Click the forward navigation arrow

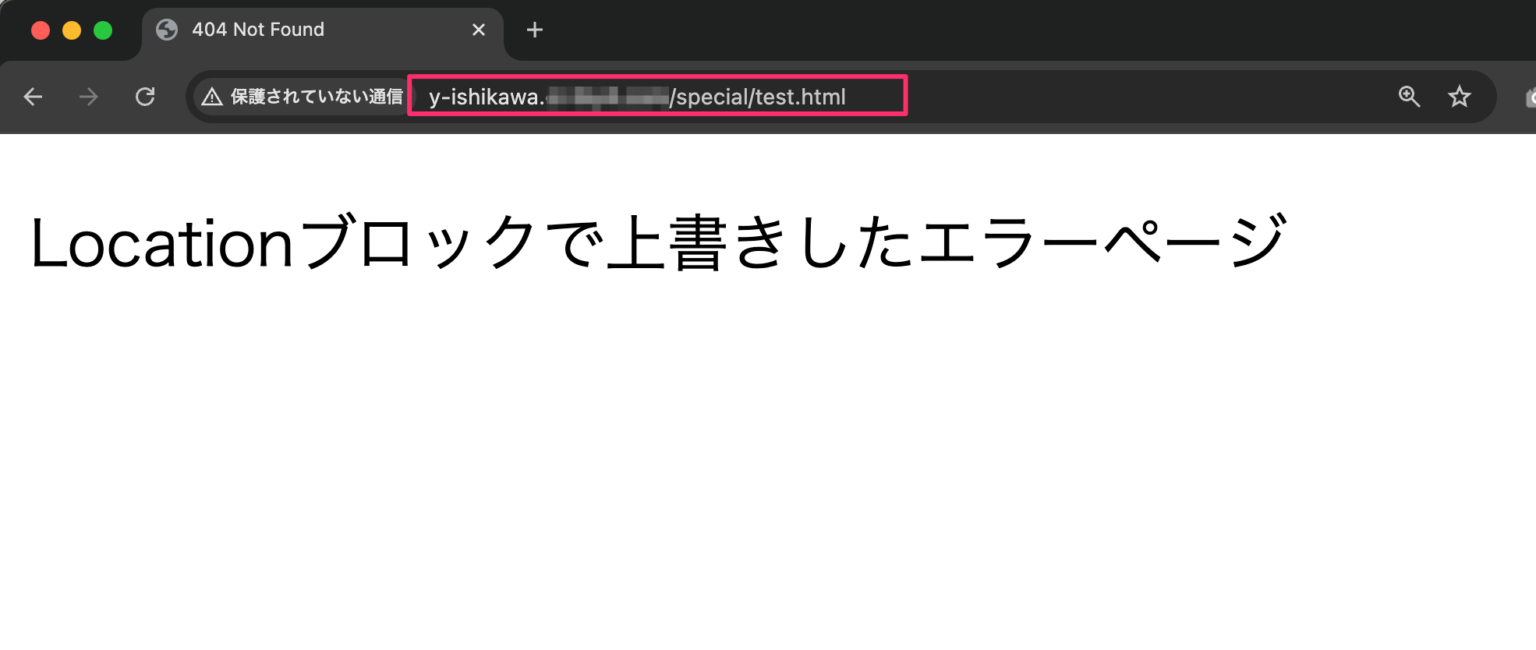pyautogui.click(x=88, y=96)
